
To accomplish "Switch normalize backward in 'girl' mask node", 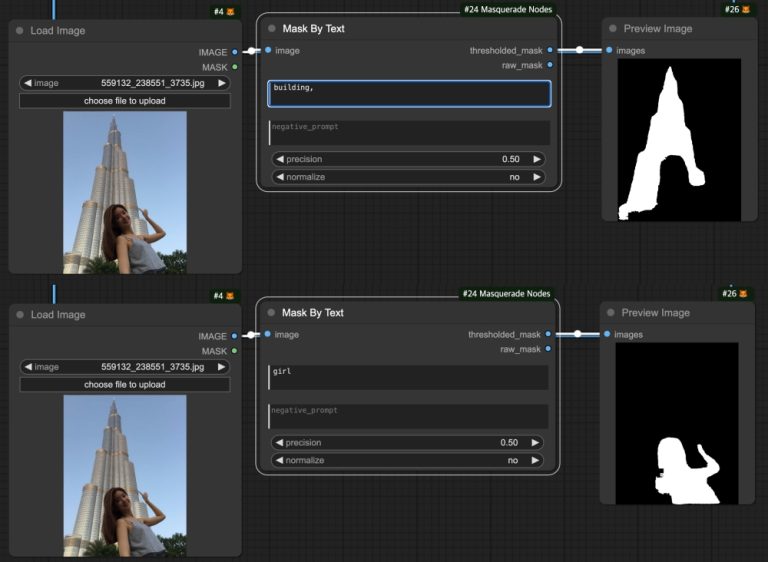I will point(279,460).
